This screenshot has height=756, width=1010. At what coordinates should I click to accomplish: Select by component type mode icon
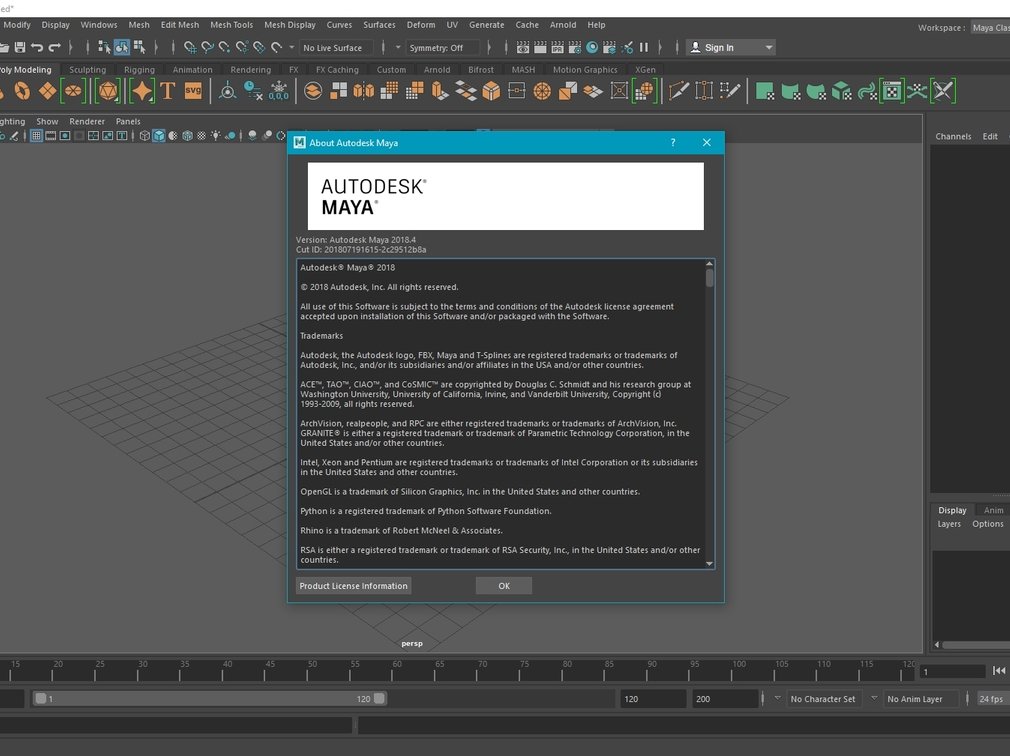139,47
